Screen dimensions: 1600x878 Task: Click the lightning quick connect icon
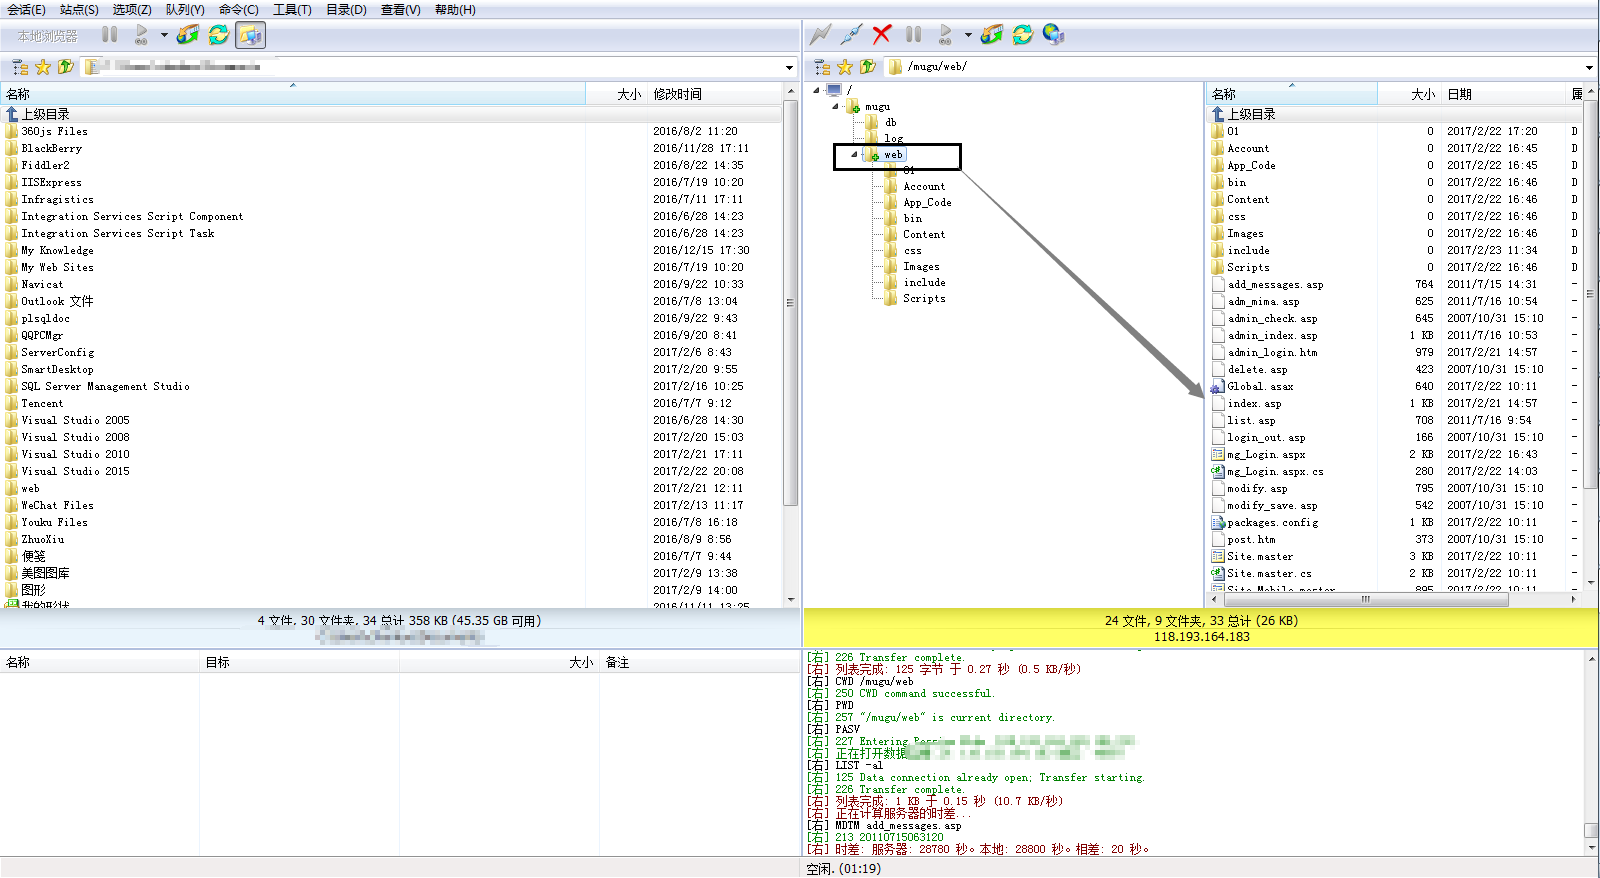pos(820,35)
